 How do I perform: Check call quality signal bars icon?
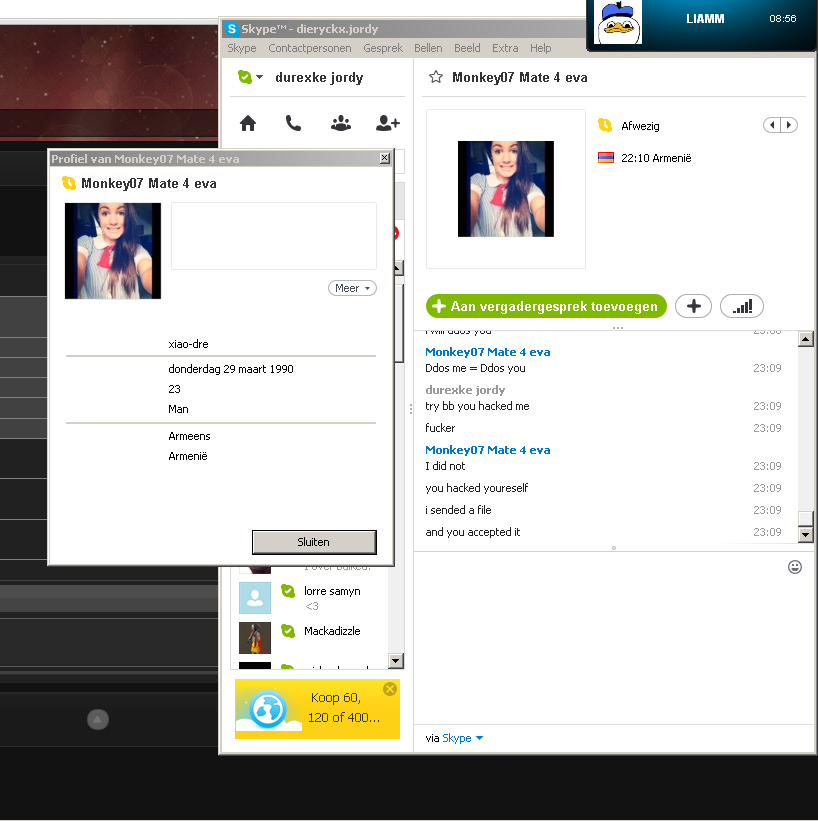pyautogui.click(x=742, y=306)
